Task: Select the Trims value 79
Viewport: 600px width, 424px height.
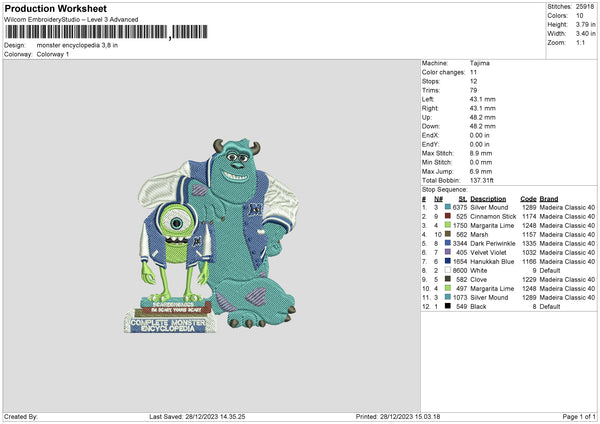Action: [474, 90]
